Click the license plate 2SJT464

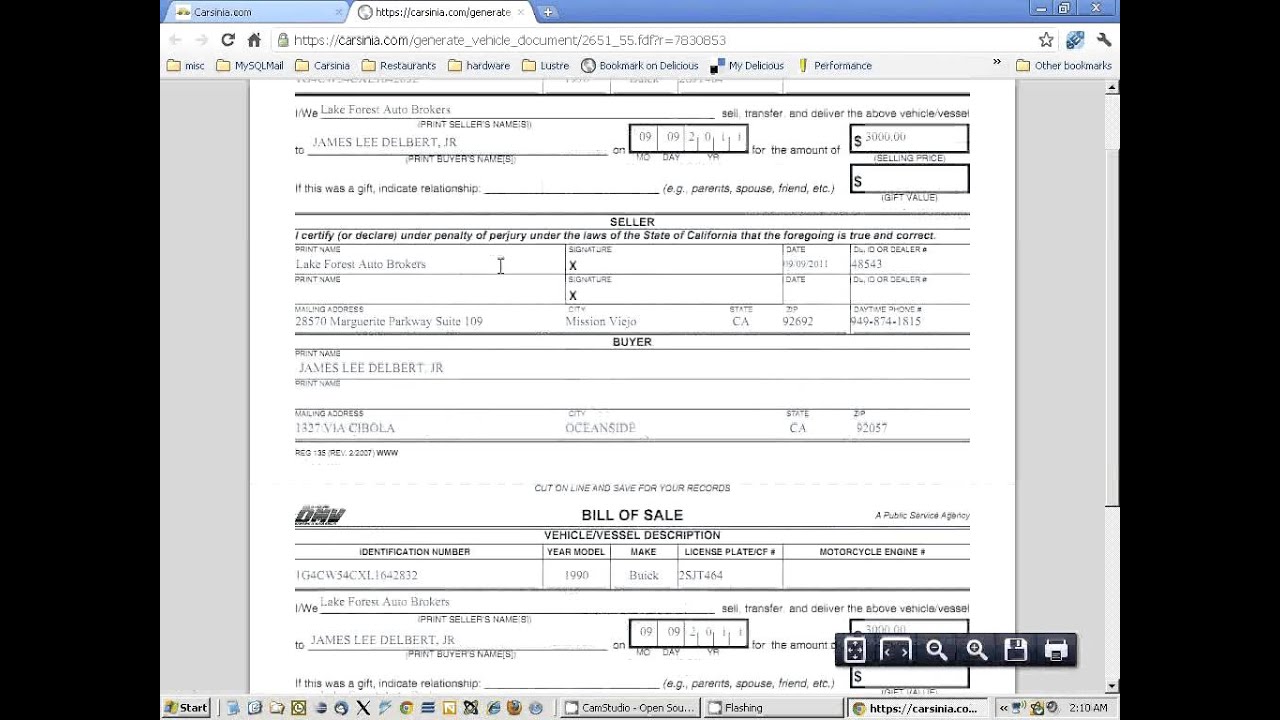(x=700, y=576)
